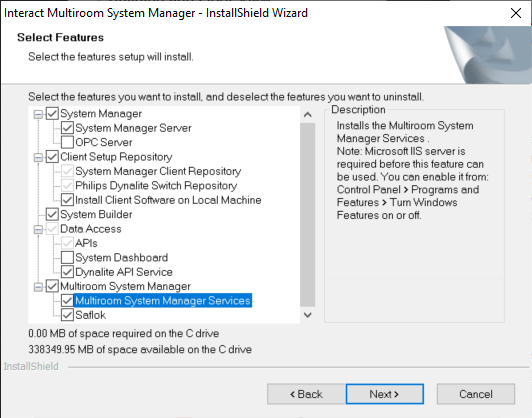
Task: Uncheck the Dynalite API Service checkbox
Action: click(67, 272)
